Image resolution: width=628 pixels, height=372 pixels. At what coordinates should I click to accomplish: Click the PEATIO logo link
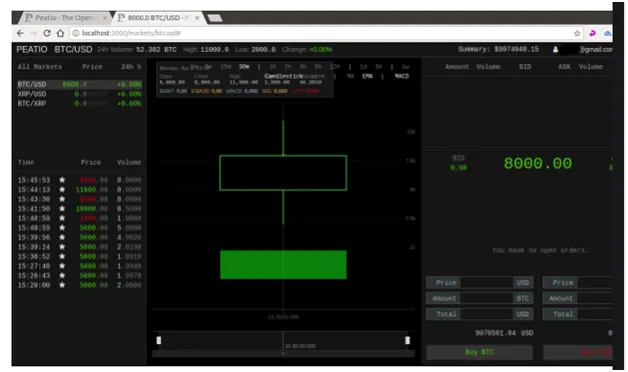tap(32, 50)
